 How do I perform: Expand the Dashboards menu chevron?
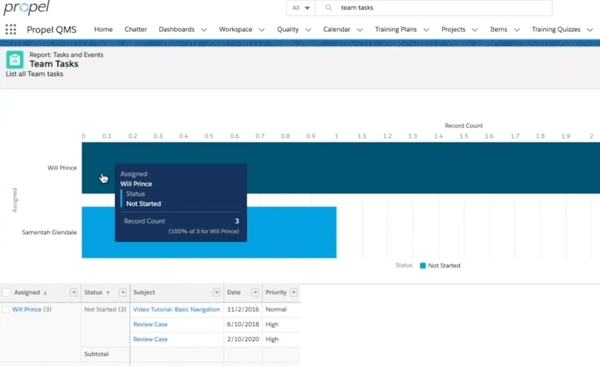coord(204,30)
